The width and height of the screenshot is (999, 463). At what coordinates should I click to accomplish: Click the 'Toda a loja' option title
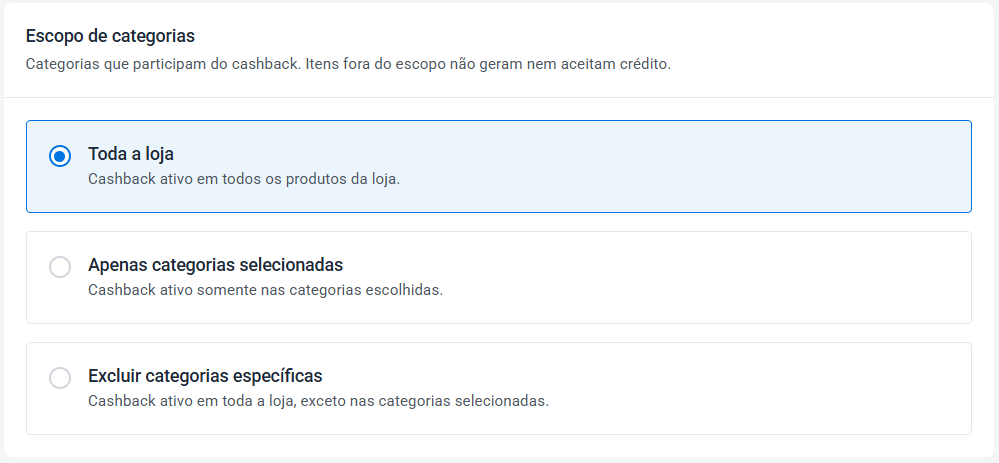coord(131,154)
